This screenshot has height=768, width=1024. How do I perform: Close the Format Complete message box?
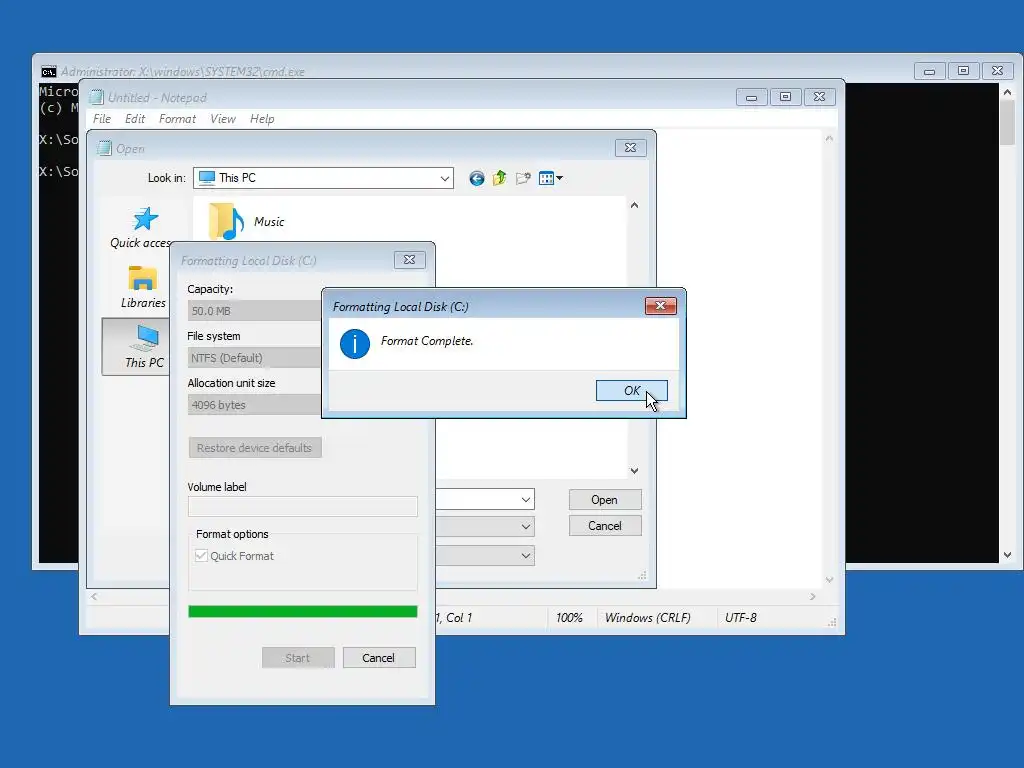[x=660, y=306]
